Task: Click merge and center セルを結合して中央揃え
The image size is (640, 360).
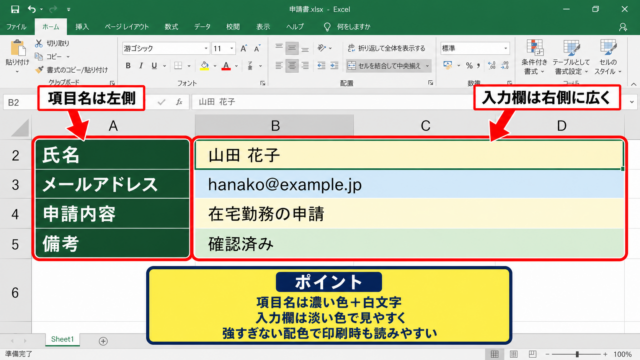Action: (384, 66)
